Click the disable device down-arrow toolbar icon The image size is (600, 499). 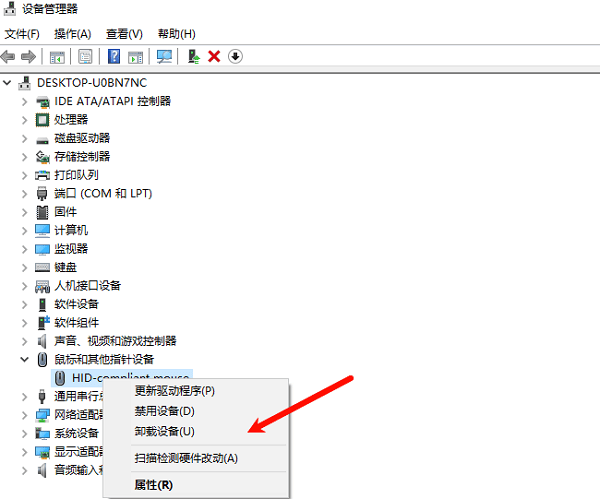235,57
